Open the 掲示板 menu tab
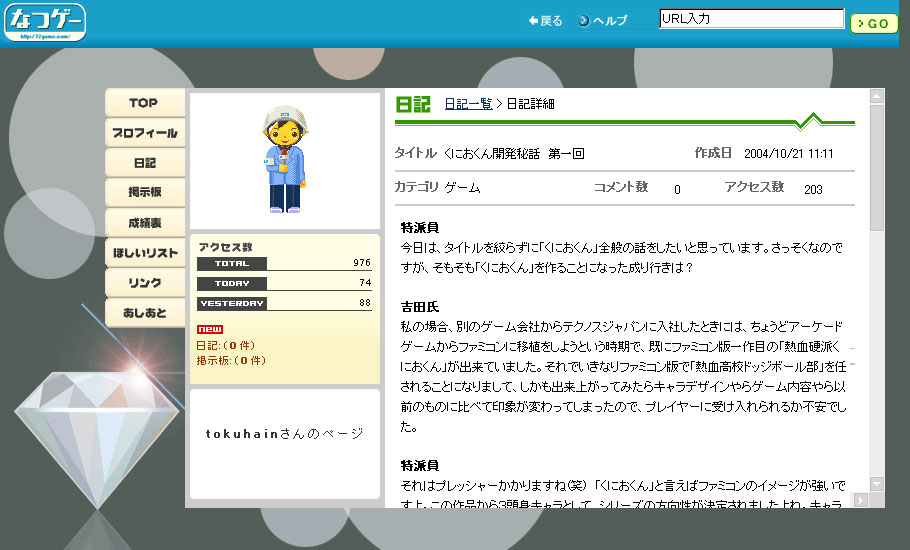 pyautogui.click(x=145, y=193)
